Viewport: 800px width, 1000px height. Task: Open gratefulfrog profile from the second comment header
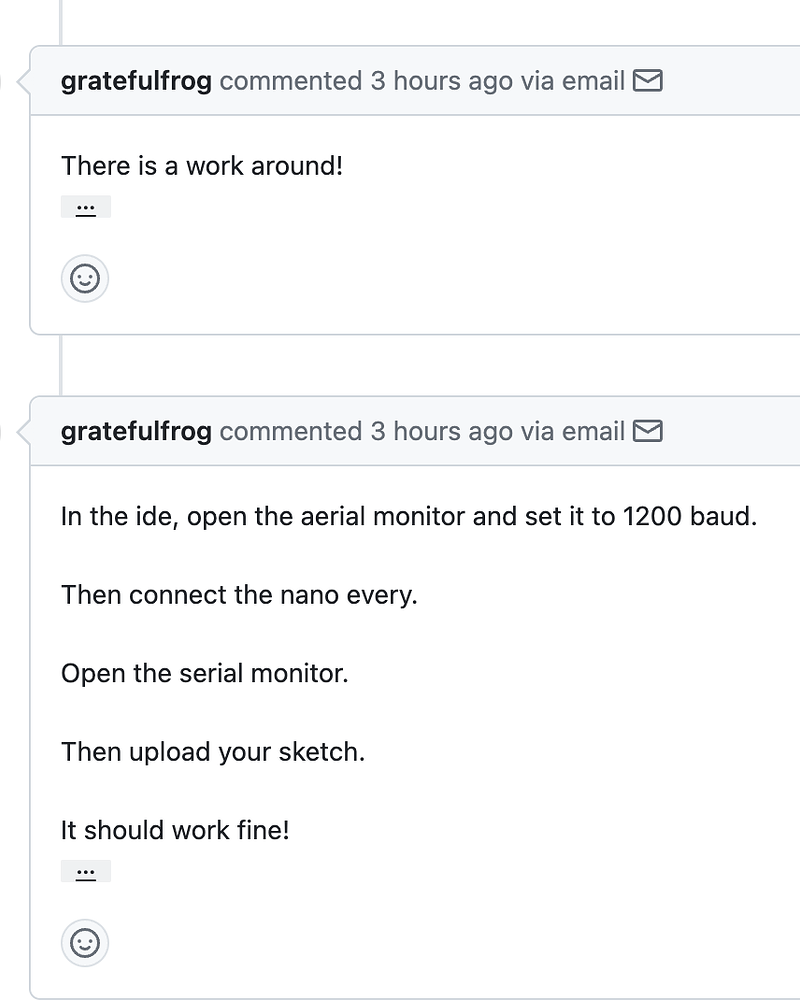136,432
